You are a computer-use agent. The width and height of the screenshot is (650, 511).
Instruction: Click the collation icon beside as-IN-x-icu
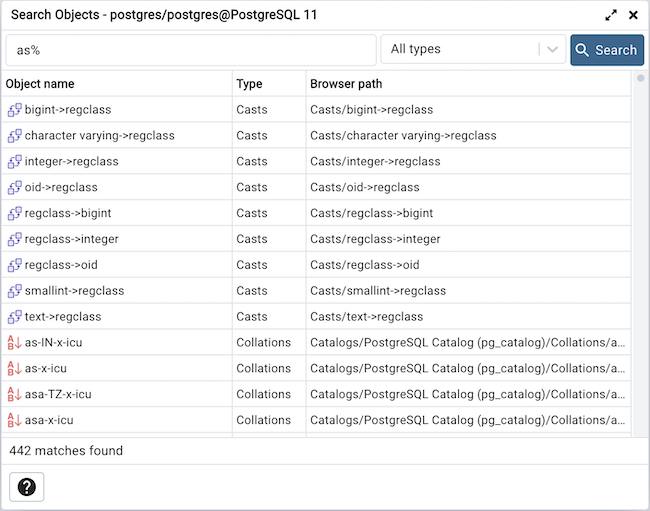14,343
